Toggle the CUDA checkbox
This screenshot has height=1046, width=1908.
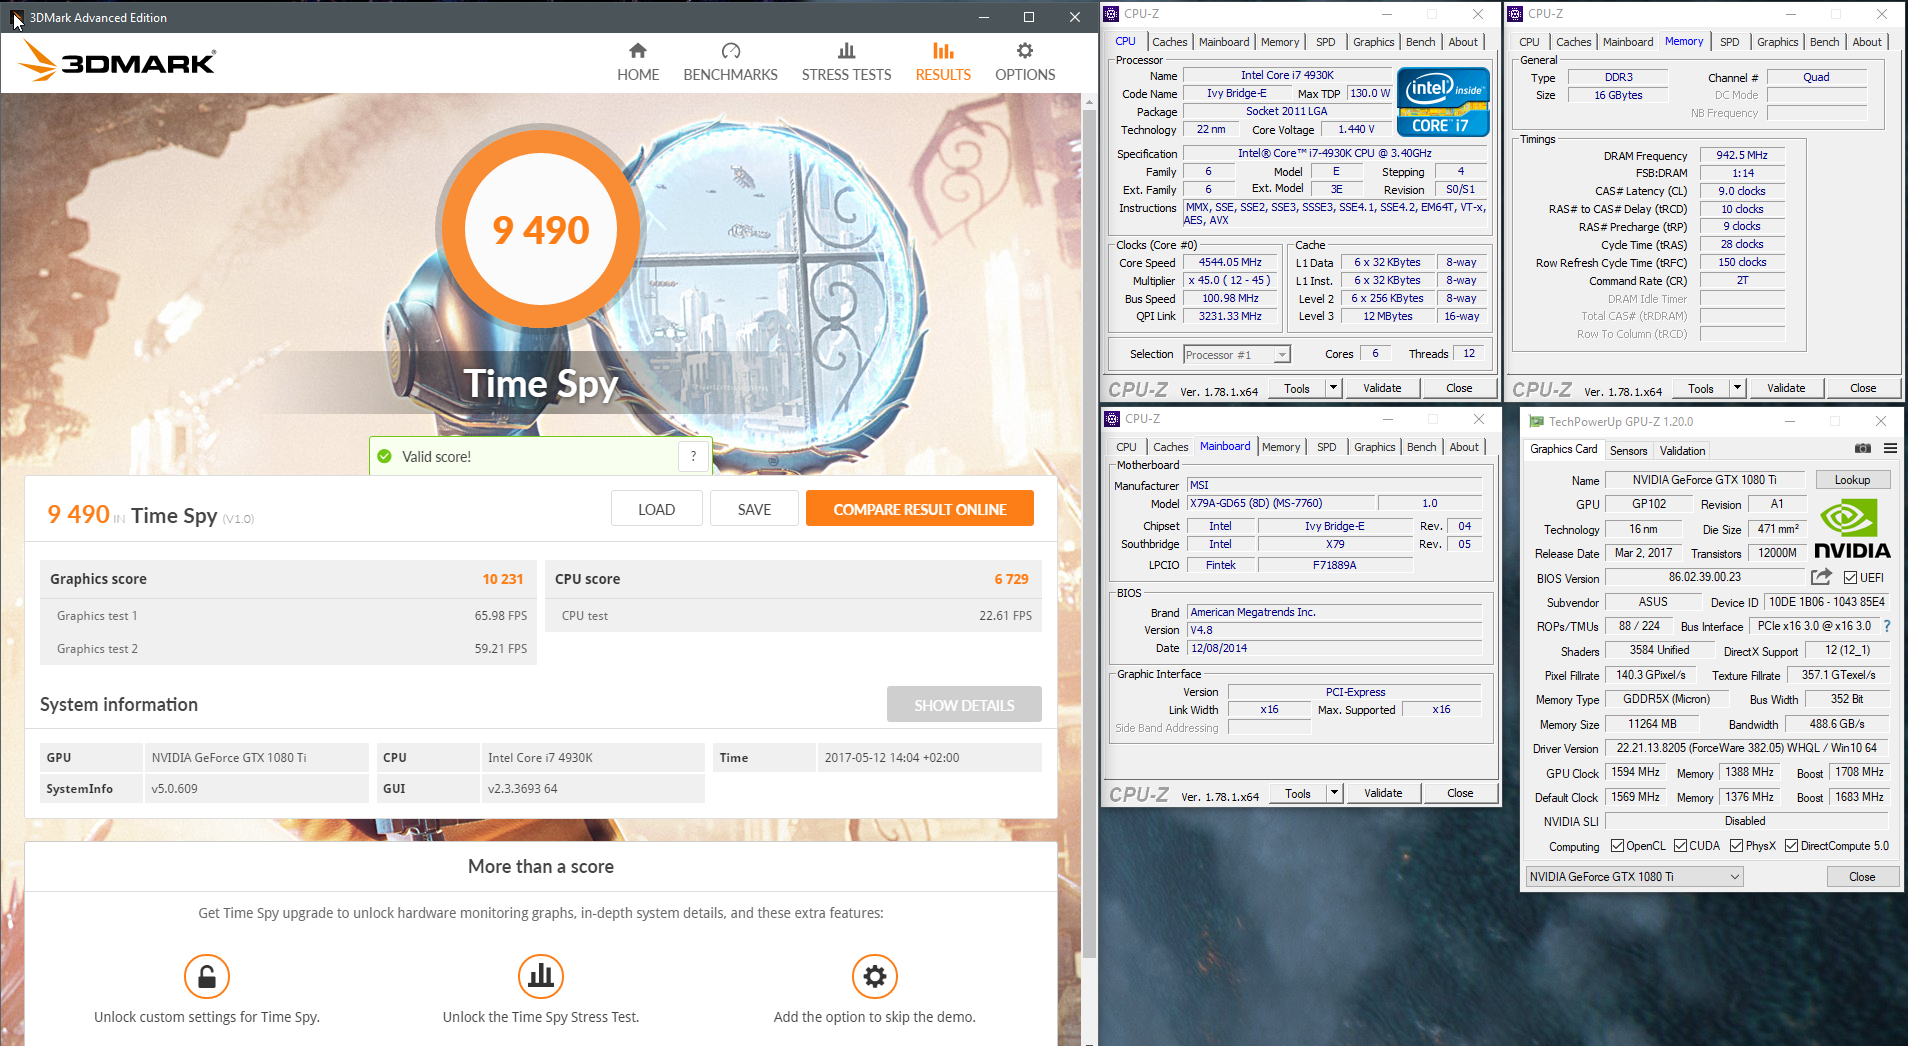point(1680,846)
